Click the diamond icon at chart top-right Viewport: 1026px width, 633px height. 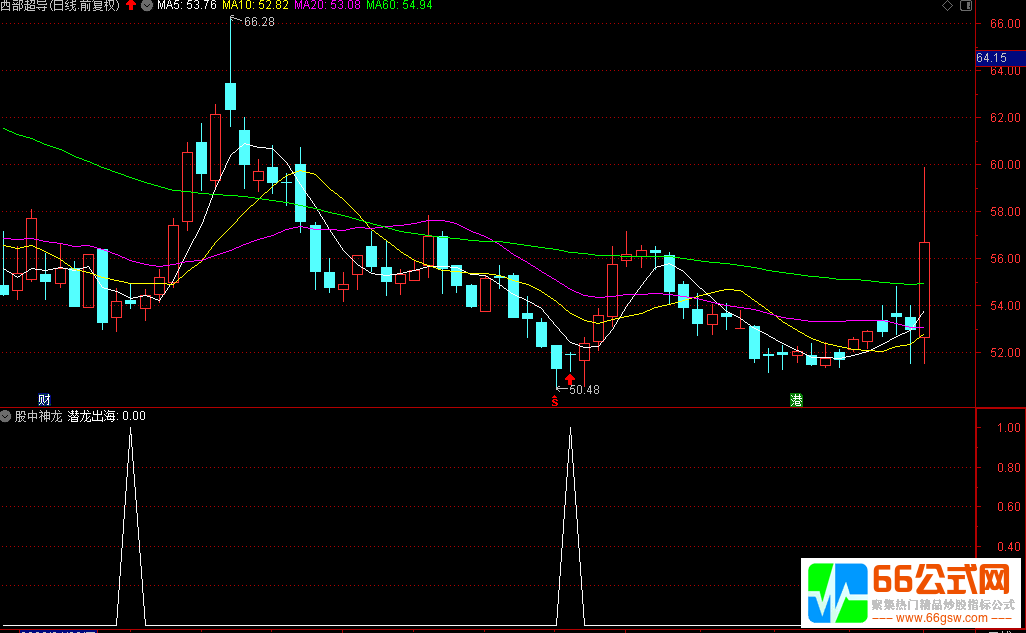[947, 6]
